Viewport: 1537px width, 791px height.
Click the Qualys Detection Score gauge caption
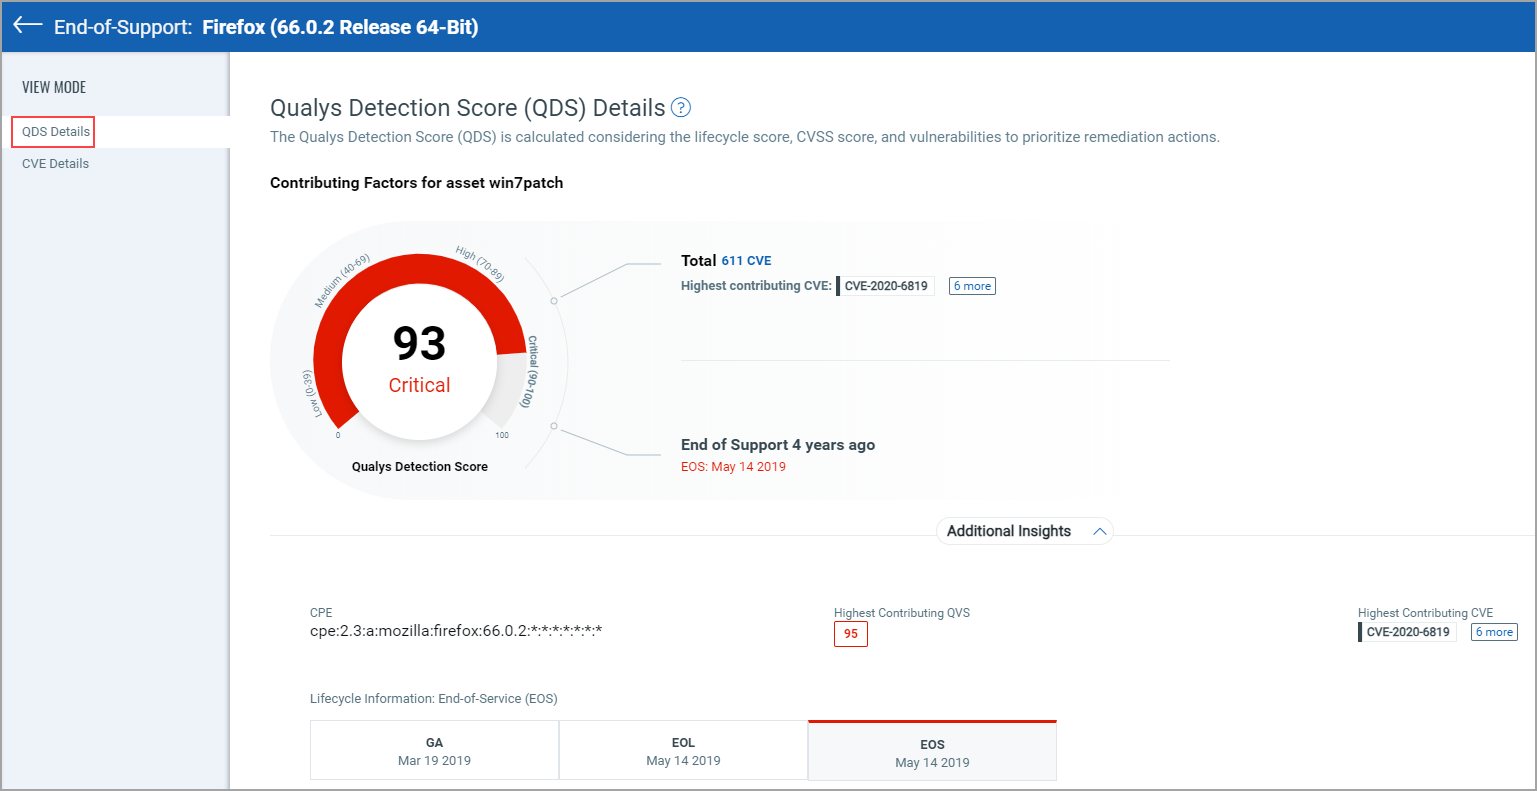[x=420, y=467]
